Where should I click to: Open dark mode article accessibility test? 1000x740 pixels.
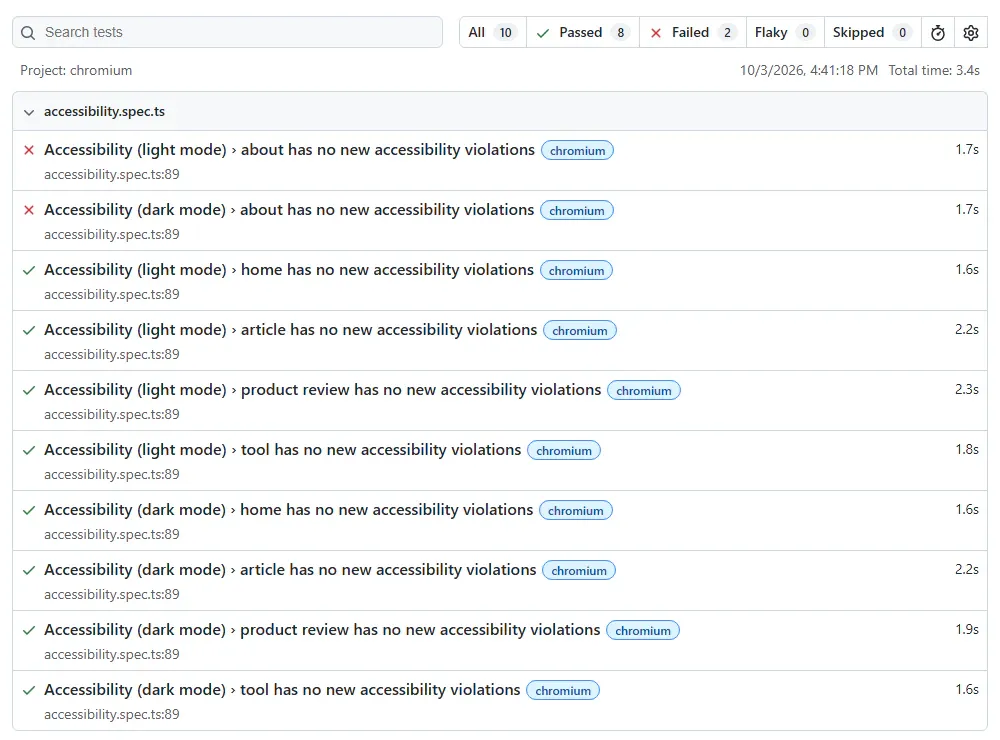(290, 570)
